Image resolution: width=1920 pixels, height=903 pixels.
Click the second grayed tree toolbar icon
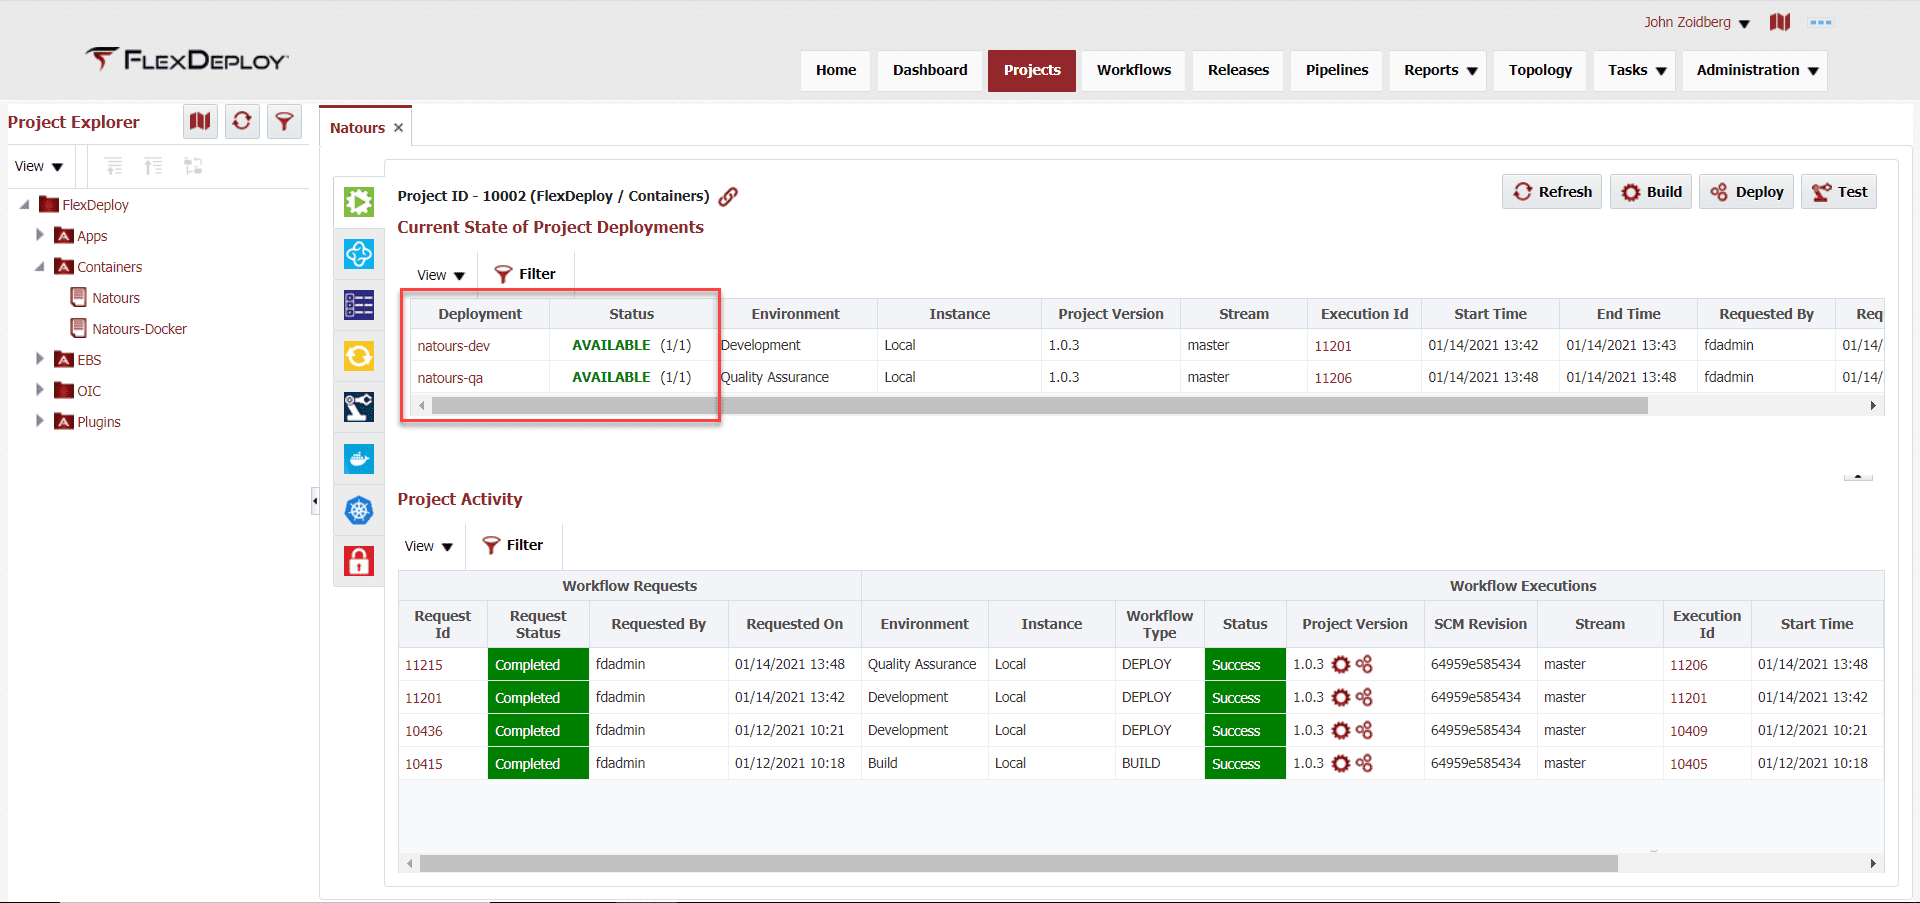click(x=153, y=166)
